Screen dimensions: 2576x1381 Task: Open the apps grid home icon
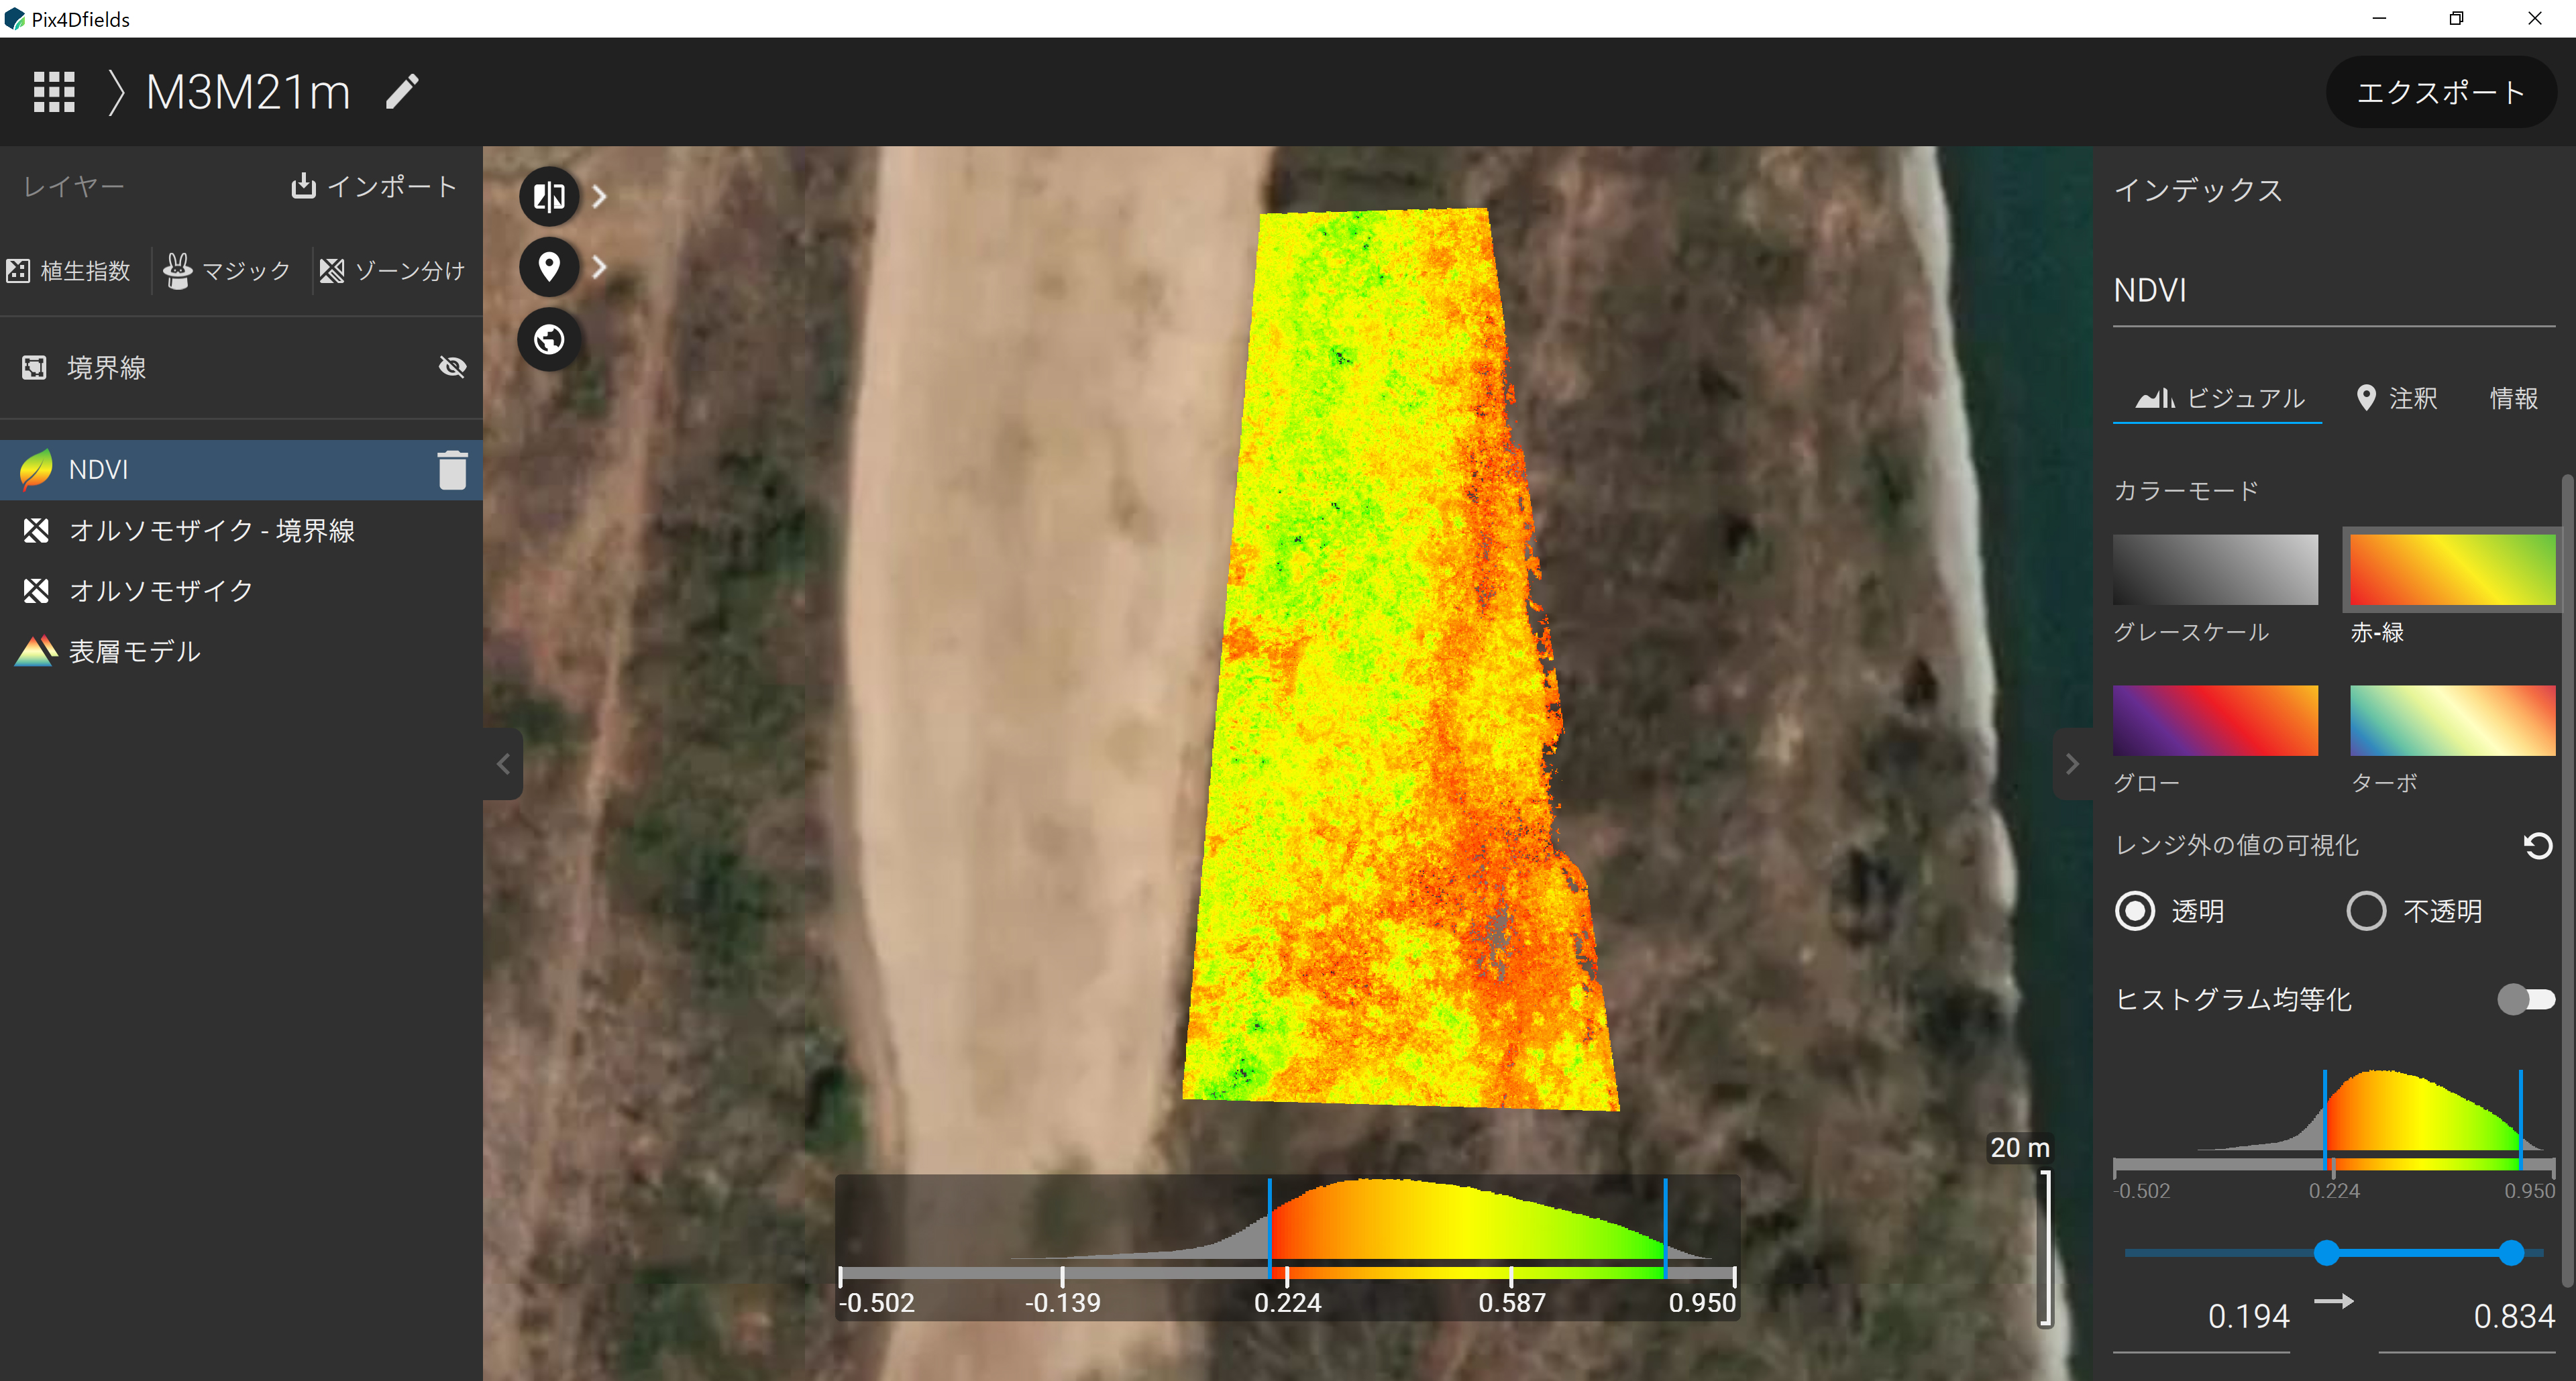coord(54,92)
